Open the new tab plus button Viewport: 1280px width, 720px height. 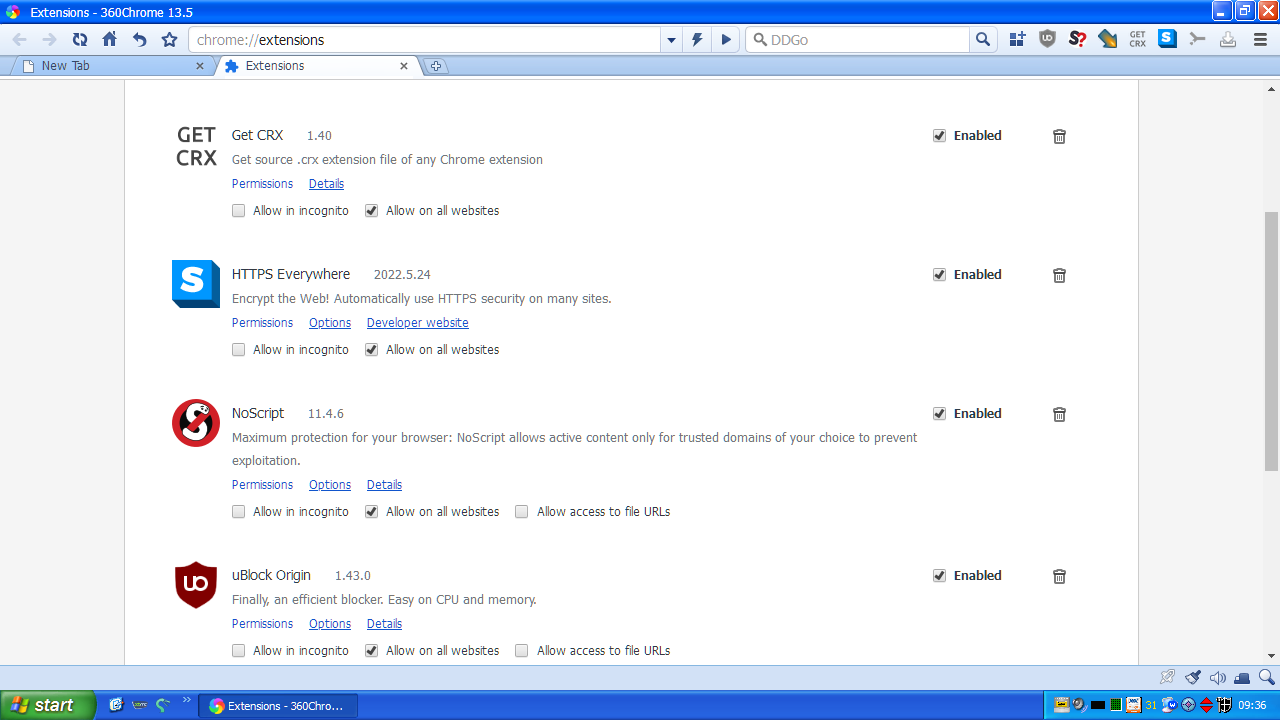pyautogui.click(x=436, y=66)
